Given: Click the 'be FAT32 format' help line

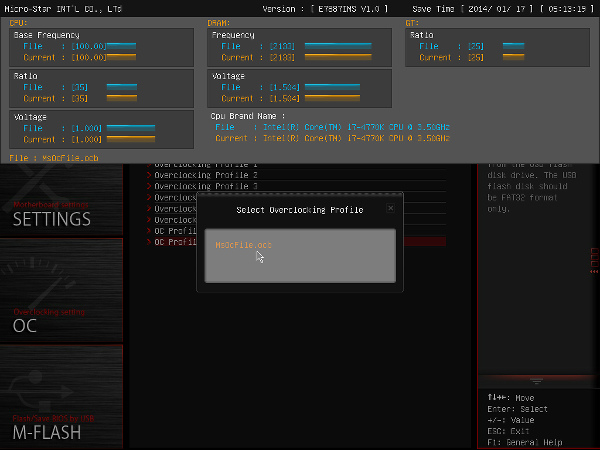Looking at the screenshot, I should (522, 197).
